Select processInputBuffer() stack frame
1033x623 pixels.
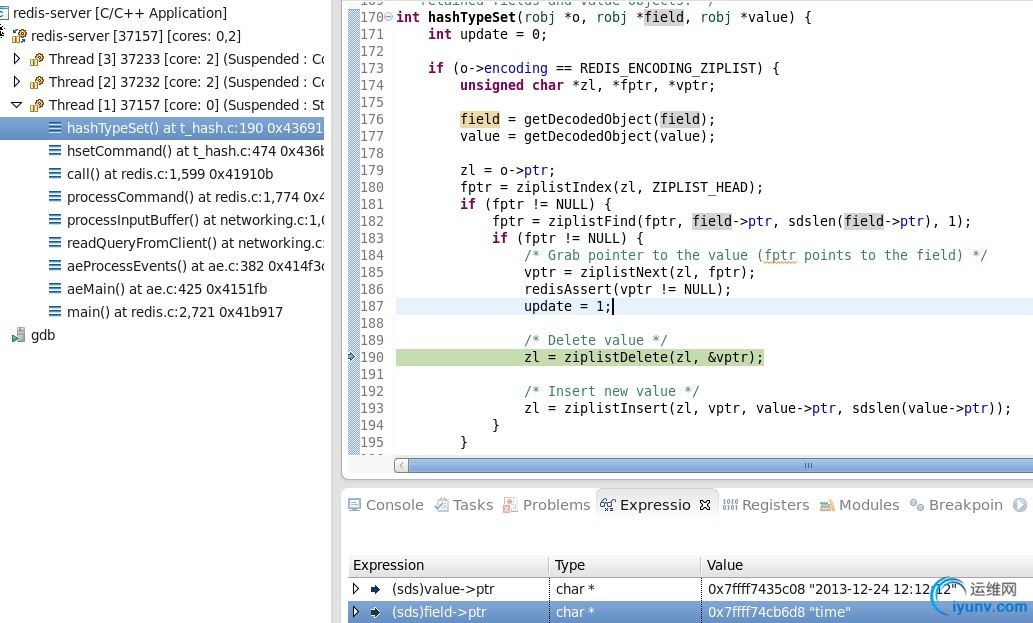pos(195,220)
